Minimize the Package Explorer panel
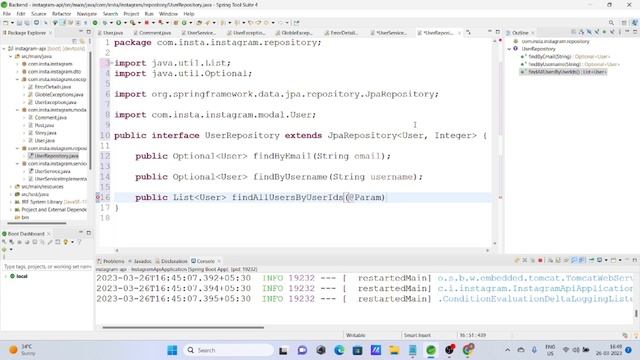The width and height of the screenshot is (640, 360). pyautogui.click(x=80, y=31)
